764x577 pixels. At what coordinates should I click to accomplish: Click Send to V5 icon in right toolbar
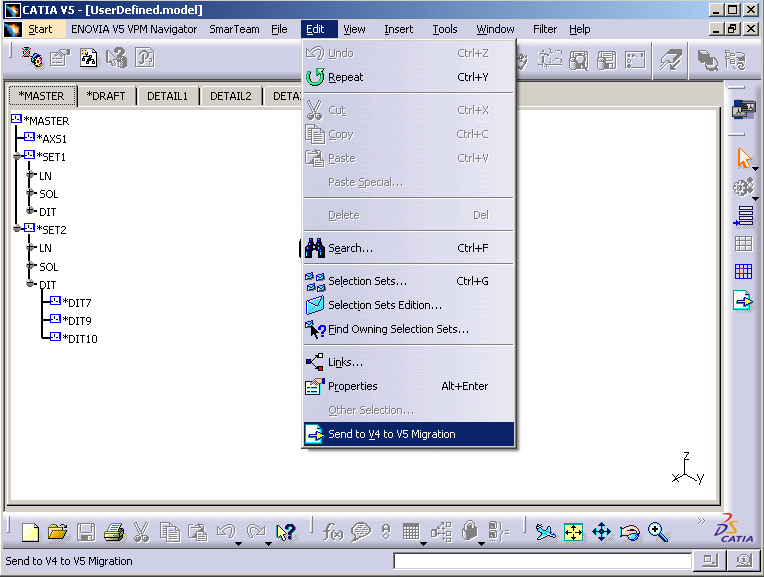pyautogui.click(x=743, y=299)
